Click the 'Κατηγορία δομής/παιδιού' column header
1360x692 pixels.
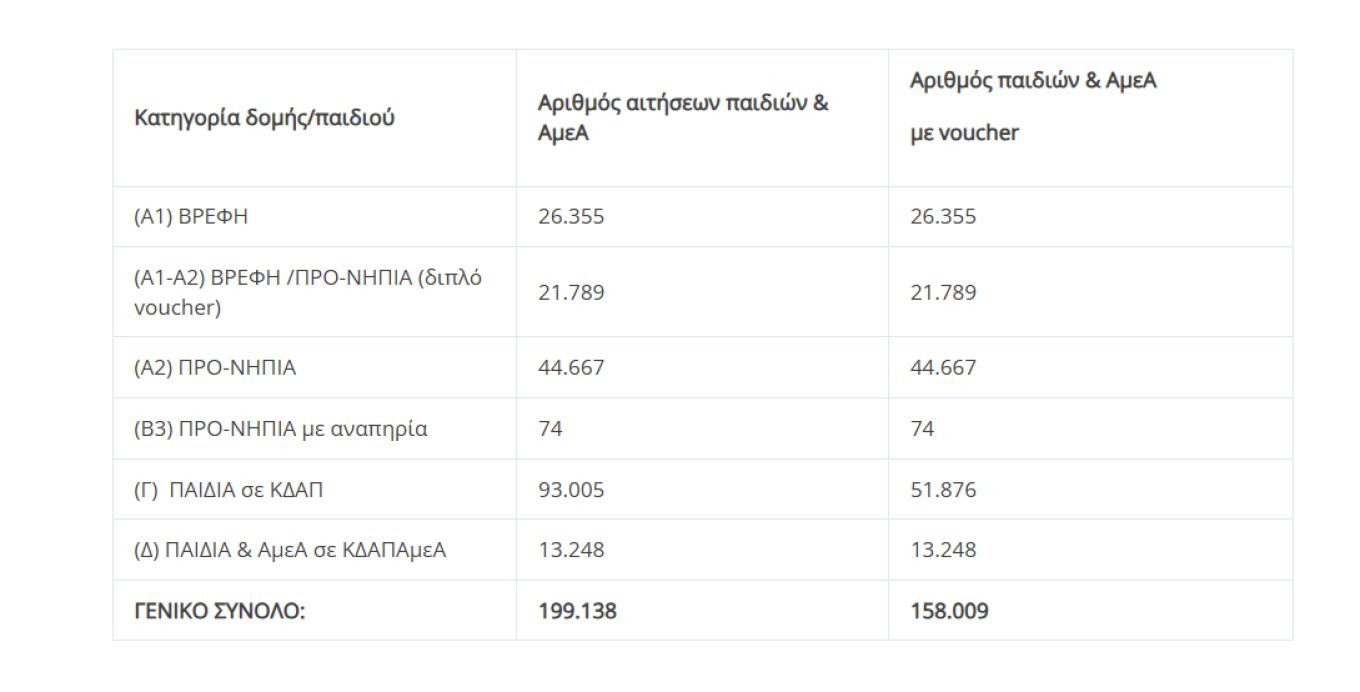tap(264, 118)
